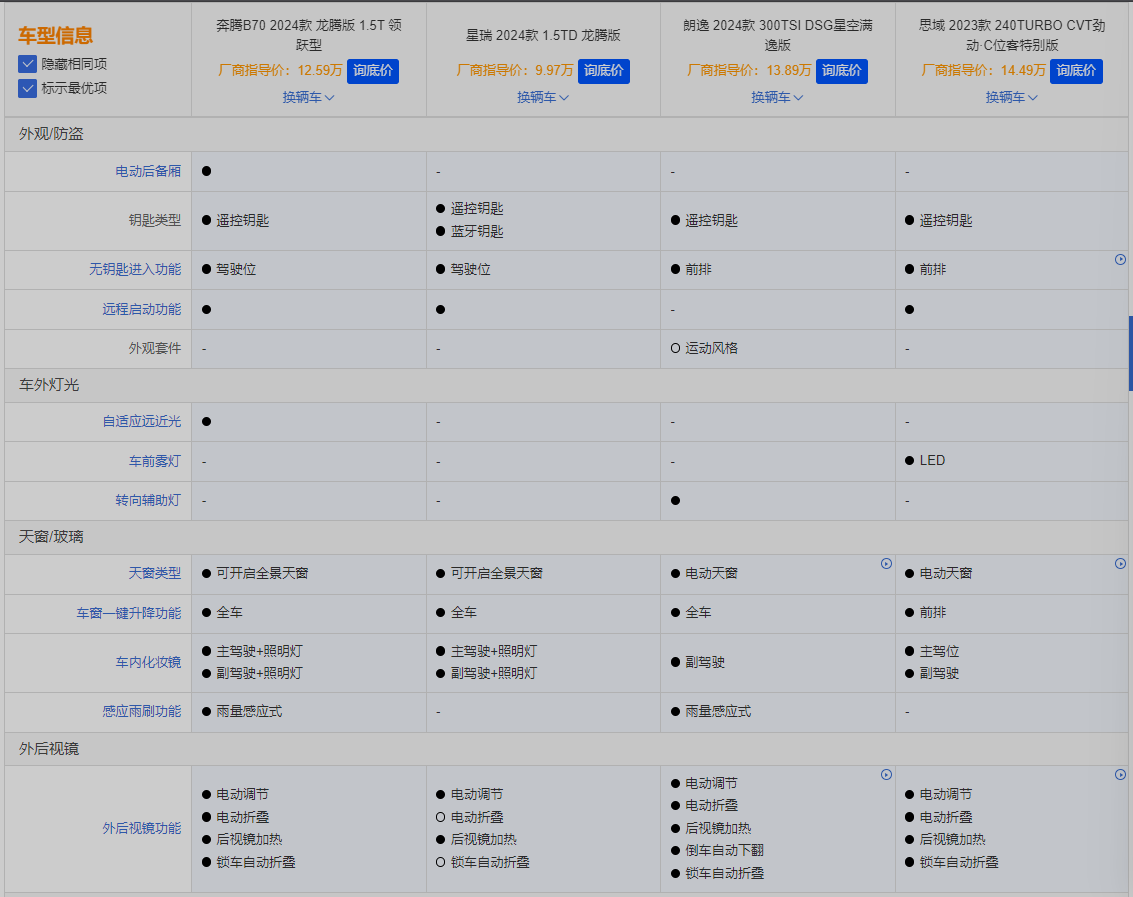Click 雨量感应式 in the 朗逸 column
Viewport: 1133px width, 897px height.
point(718,711)
